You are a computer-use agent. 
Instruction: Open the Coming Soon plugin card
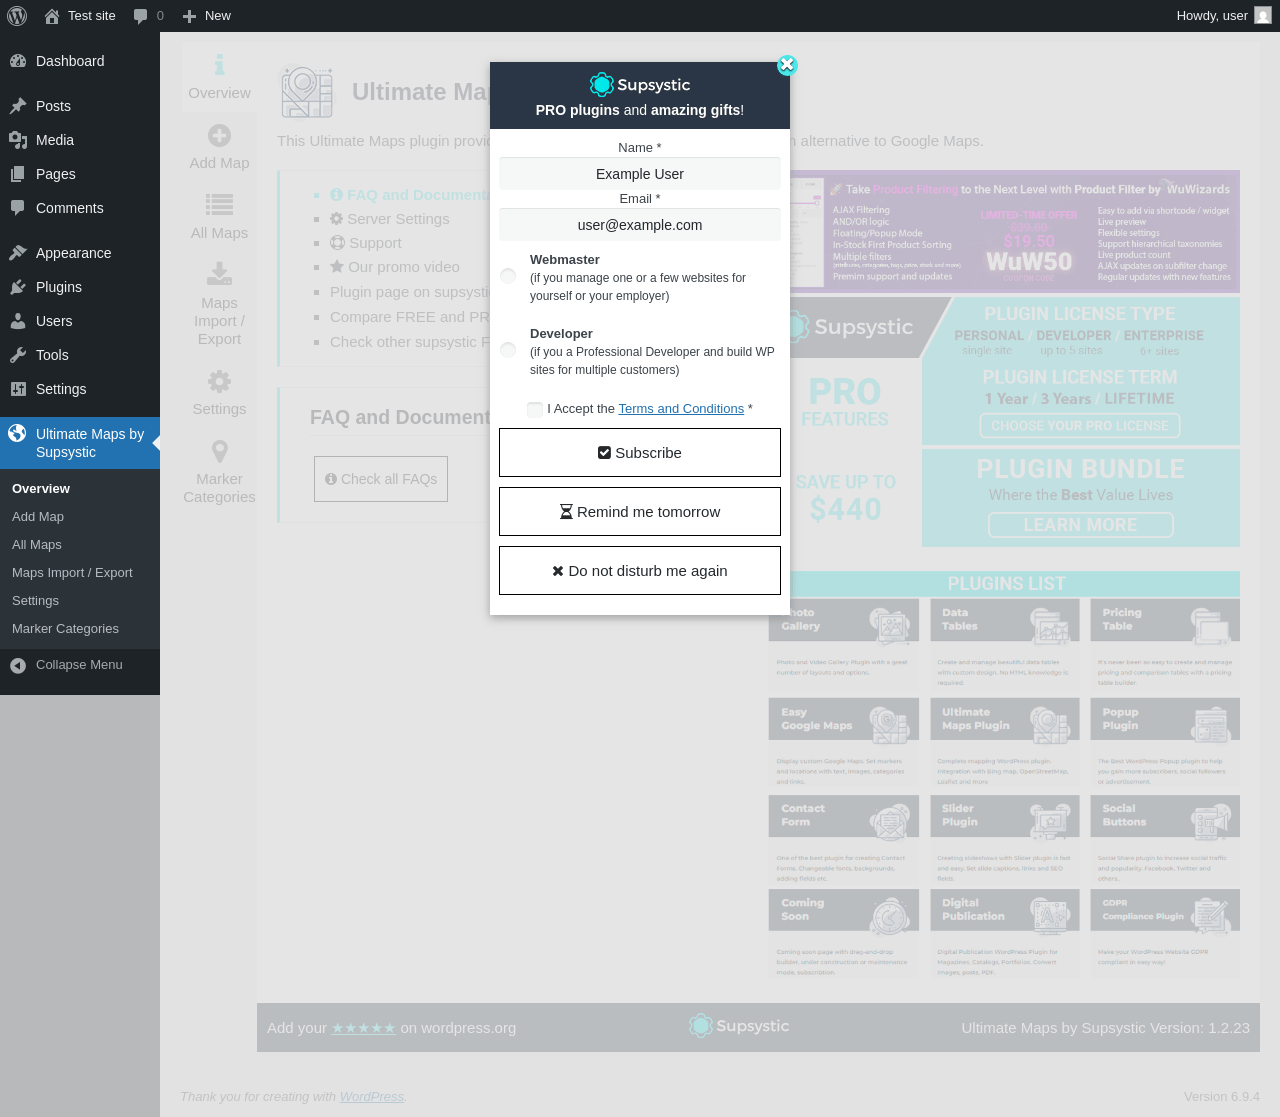(x=844, y=934)
